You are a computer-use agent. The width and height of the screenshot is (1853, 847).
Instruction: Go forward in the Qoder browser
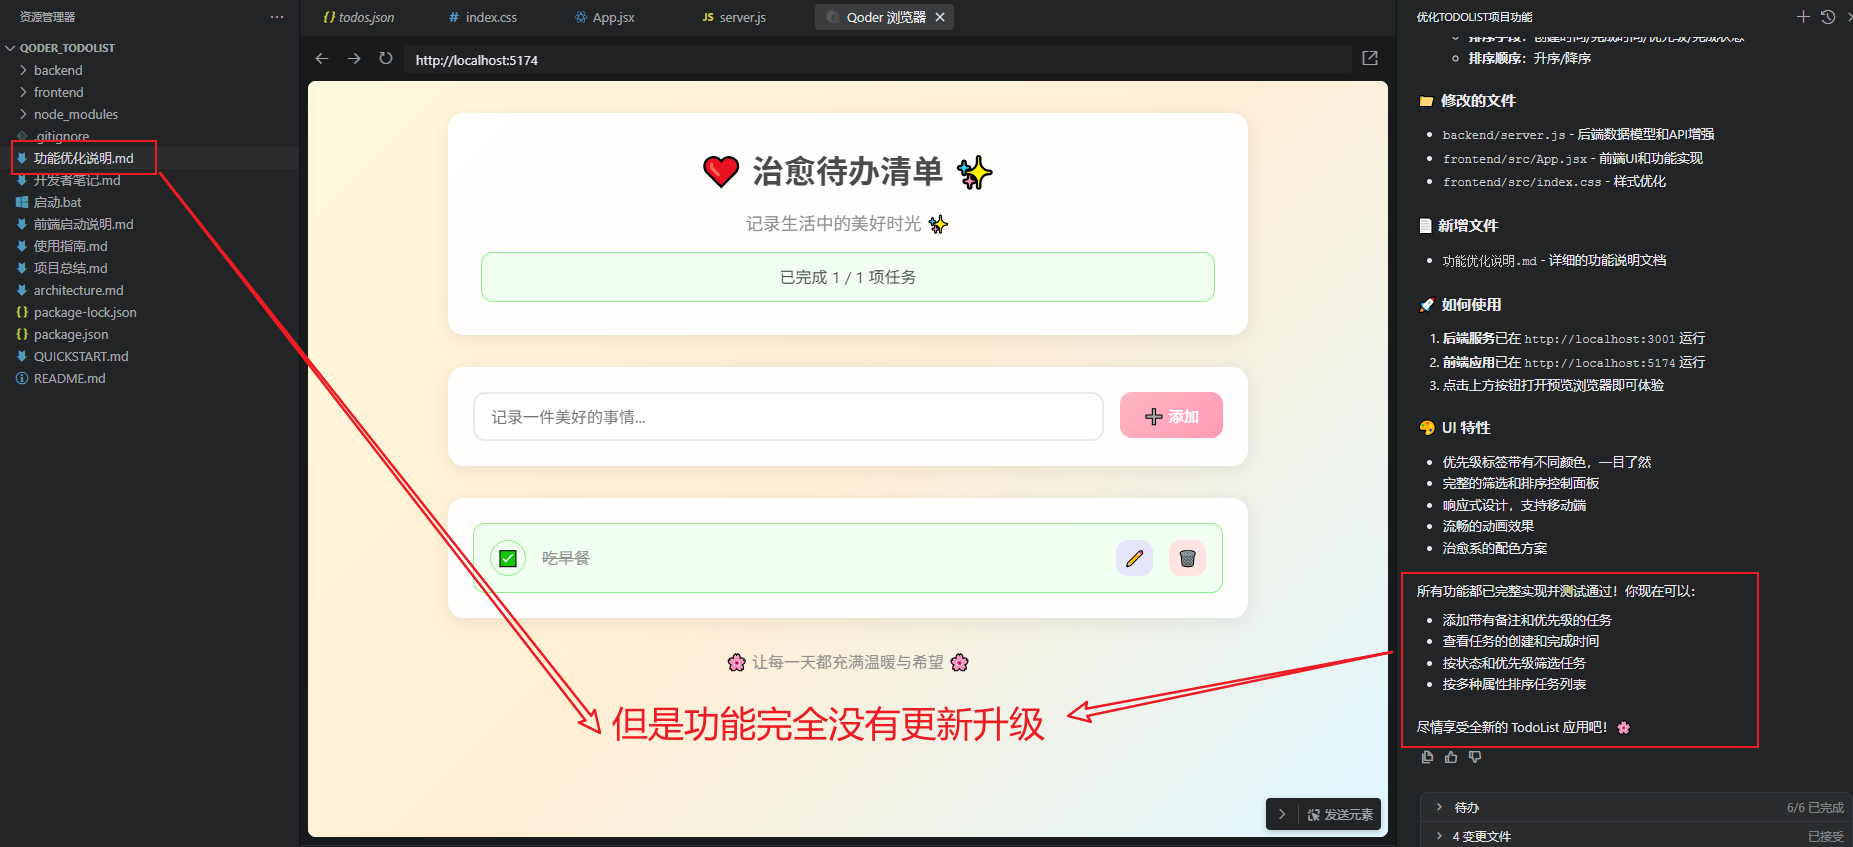(x=354, y=59)
